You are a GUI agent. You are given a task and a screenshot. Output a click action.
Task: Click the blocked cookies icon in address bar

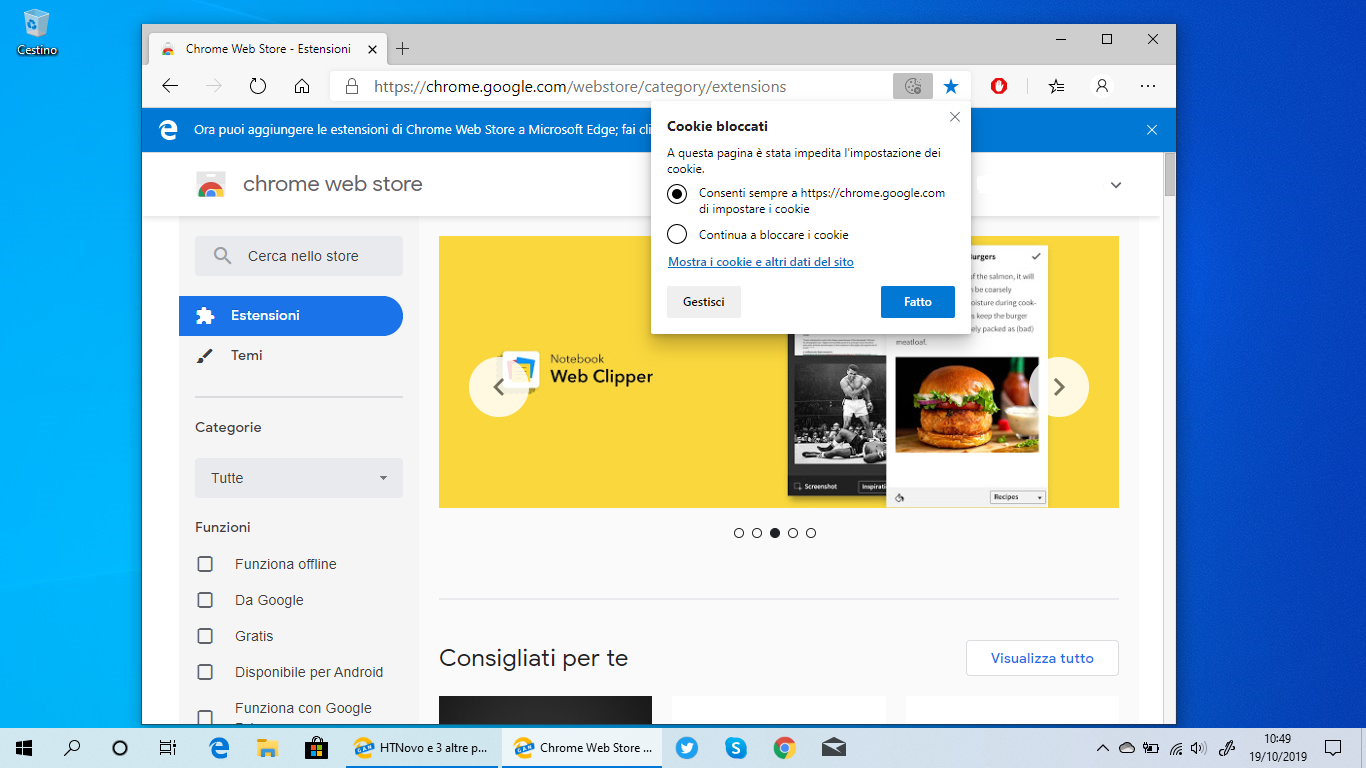point(913,86)
